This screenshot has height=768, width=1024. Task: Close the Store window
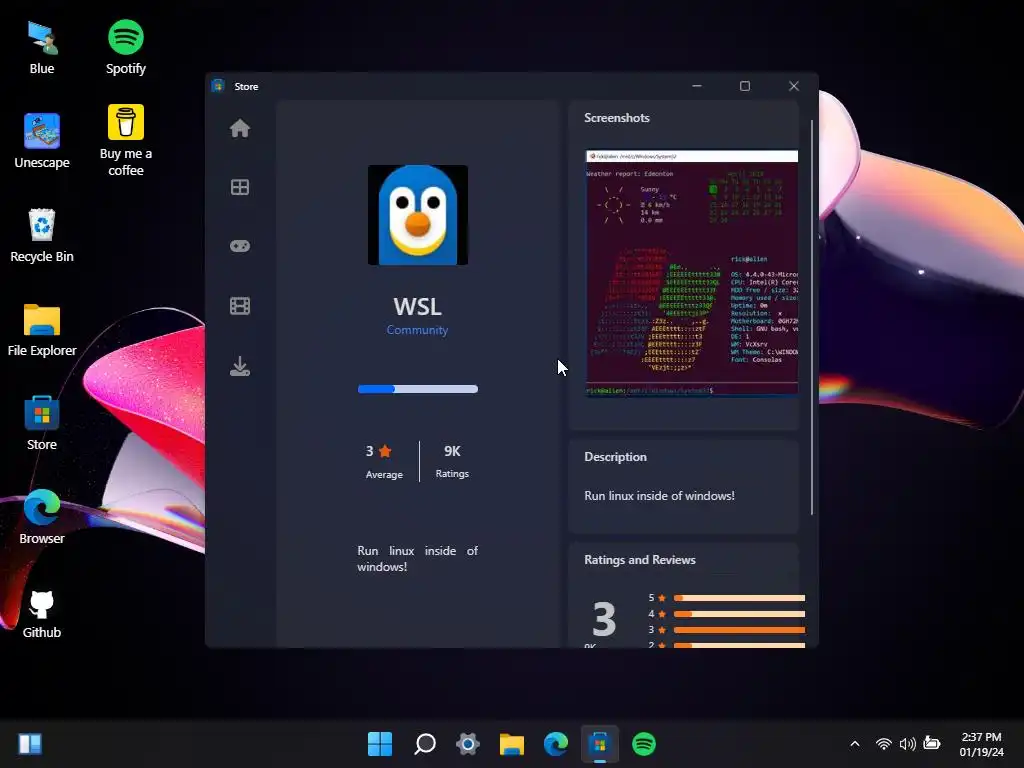pyautogui.click(x=793, y=86)
